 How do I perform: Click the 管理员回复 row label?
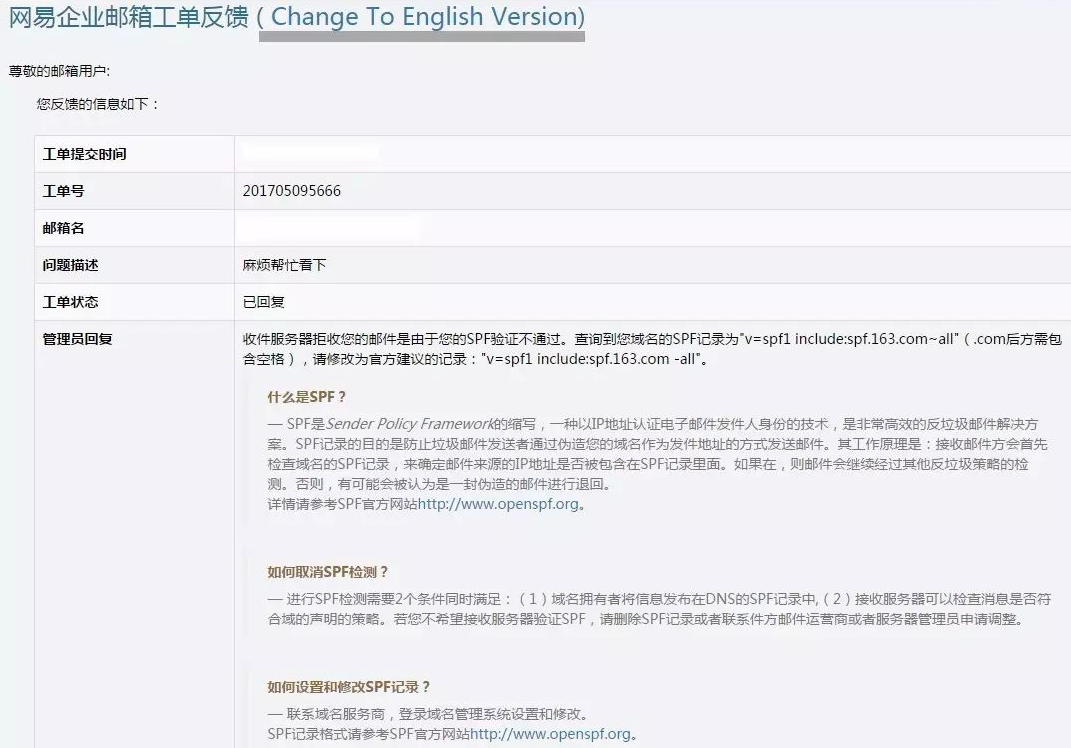(78, 338)
